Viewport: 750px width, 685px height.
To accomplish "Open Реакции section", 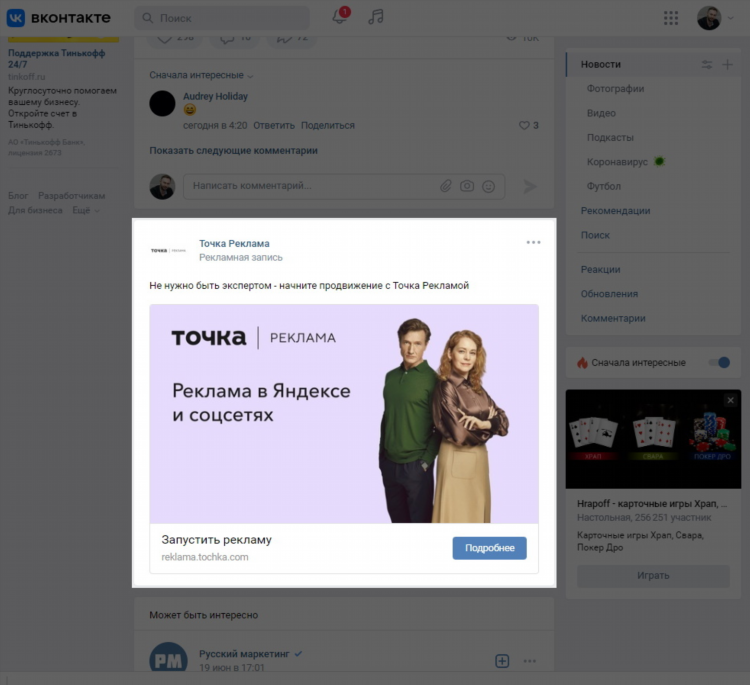I will (600, 270).
